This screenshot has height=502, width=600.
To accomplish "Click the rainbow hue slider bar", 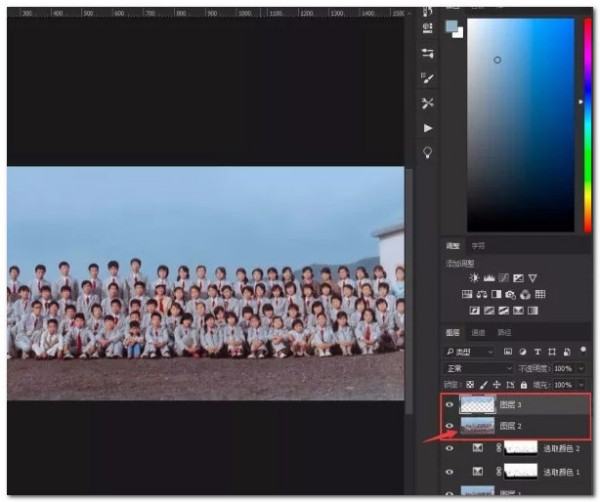I will (588, 126).
